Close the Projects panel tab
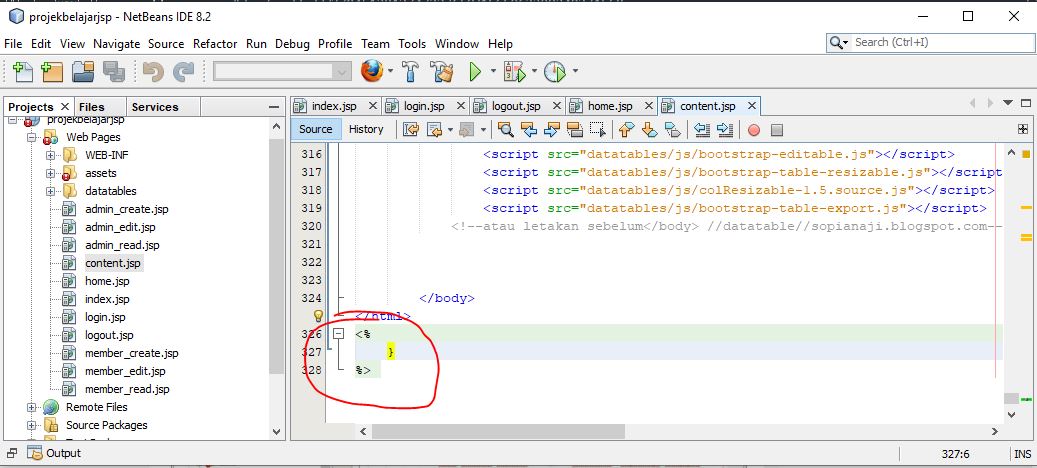Viewport: 1037px width, 468px height. point(65,106)
